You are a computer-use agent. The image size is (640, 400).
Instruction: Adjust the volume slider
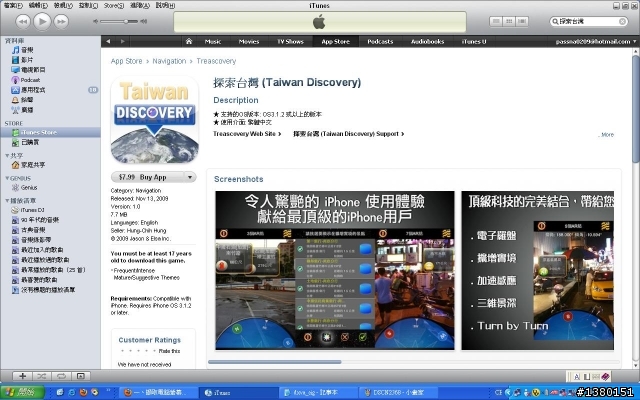point(120,21)
